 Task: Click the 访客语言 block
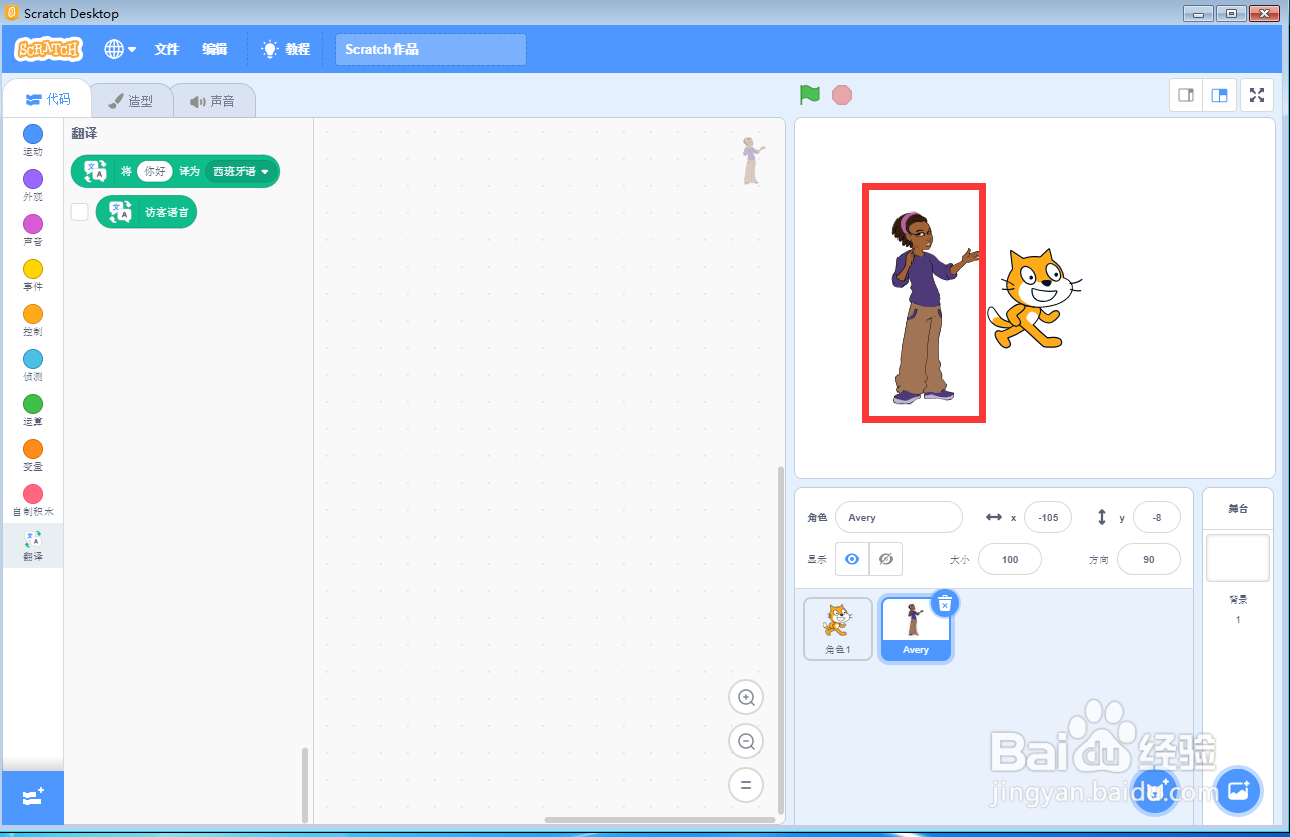(146, 212)
